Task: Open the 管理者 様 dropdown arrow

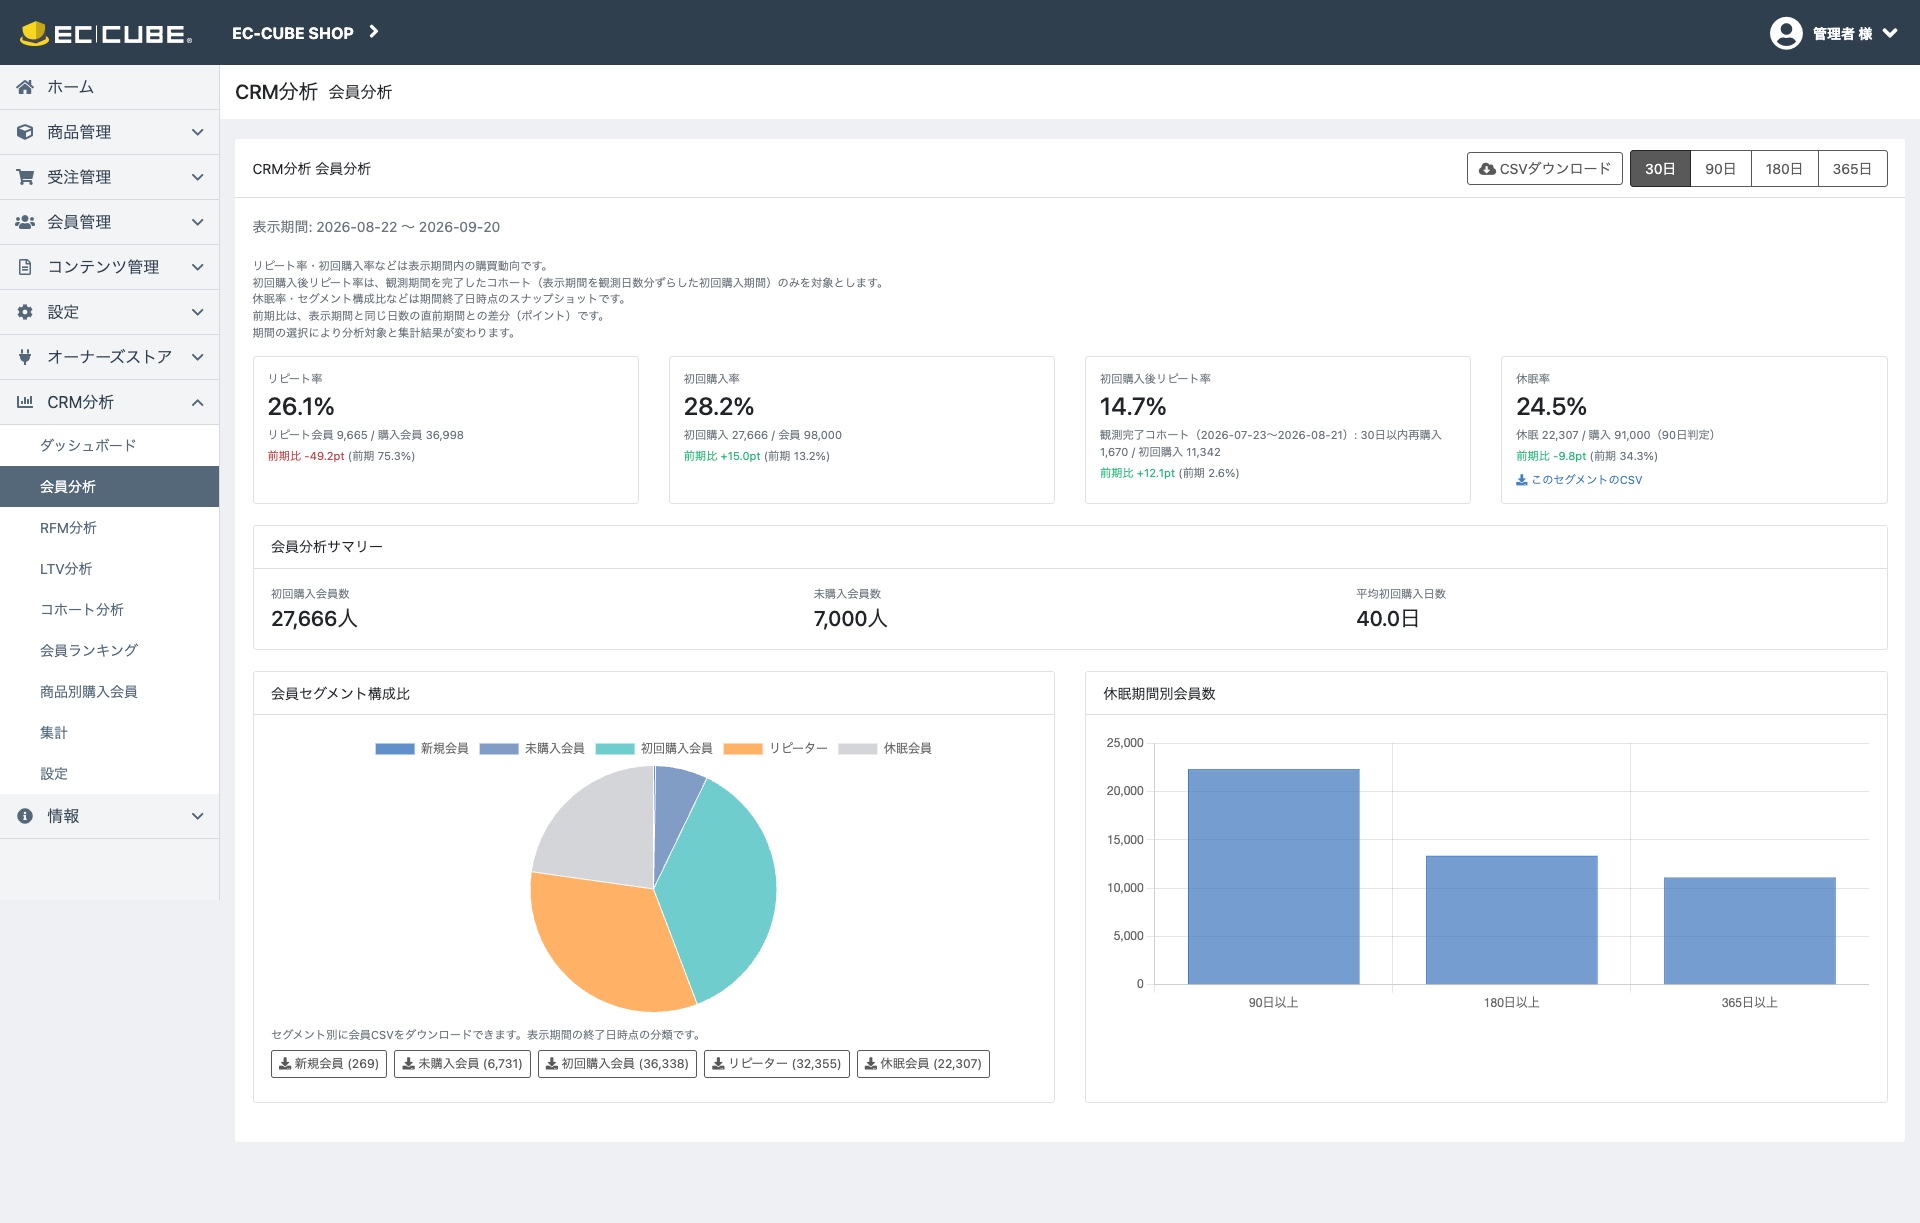Action: click(x=1890, y=33)
